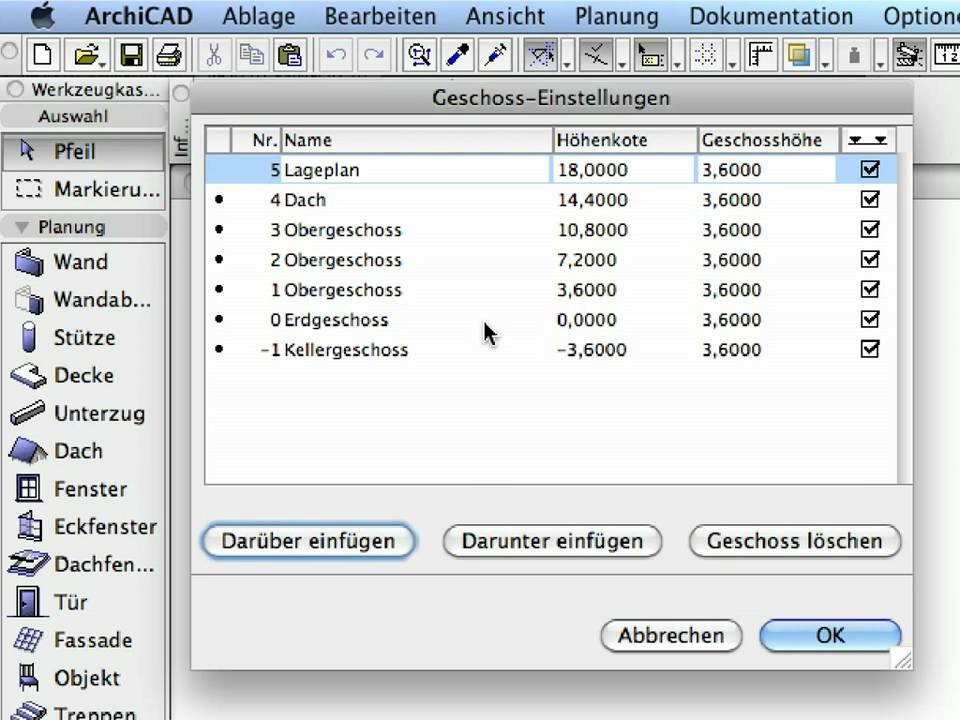Open the Apple menu
The image size is (960, 720).
pos(43,16)
